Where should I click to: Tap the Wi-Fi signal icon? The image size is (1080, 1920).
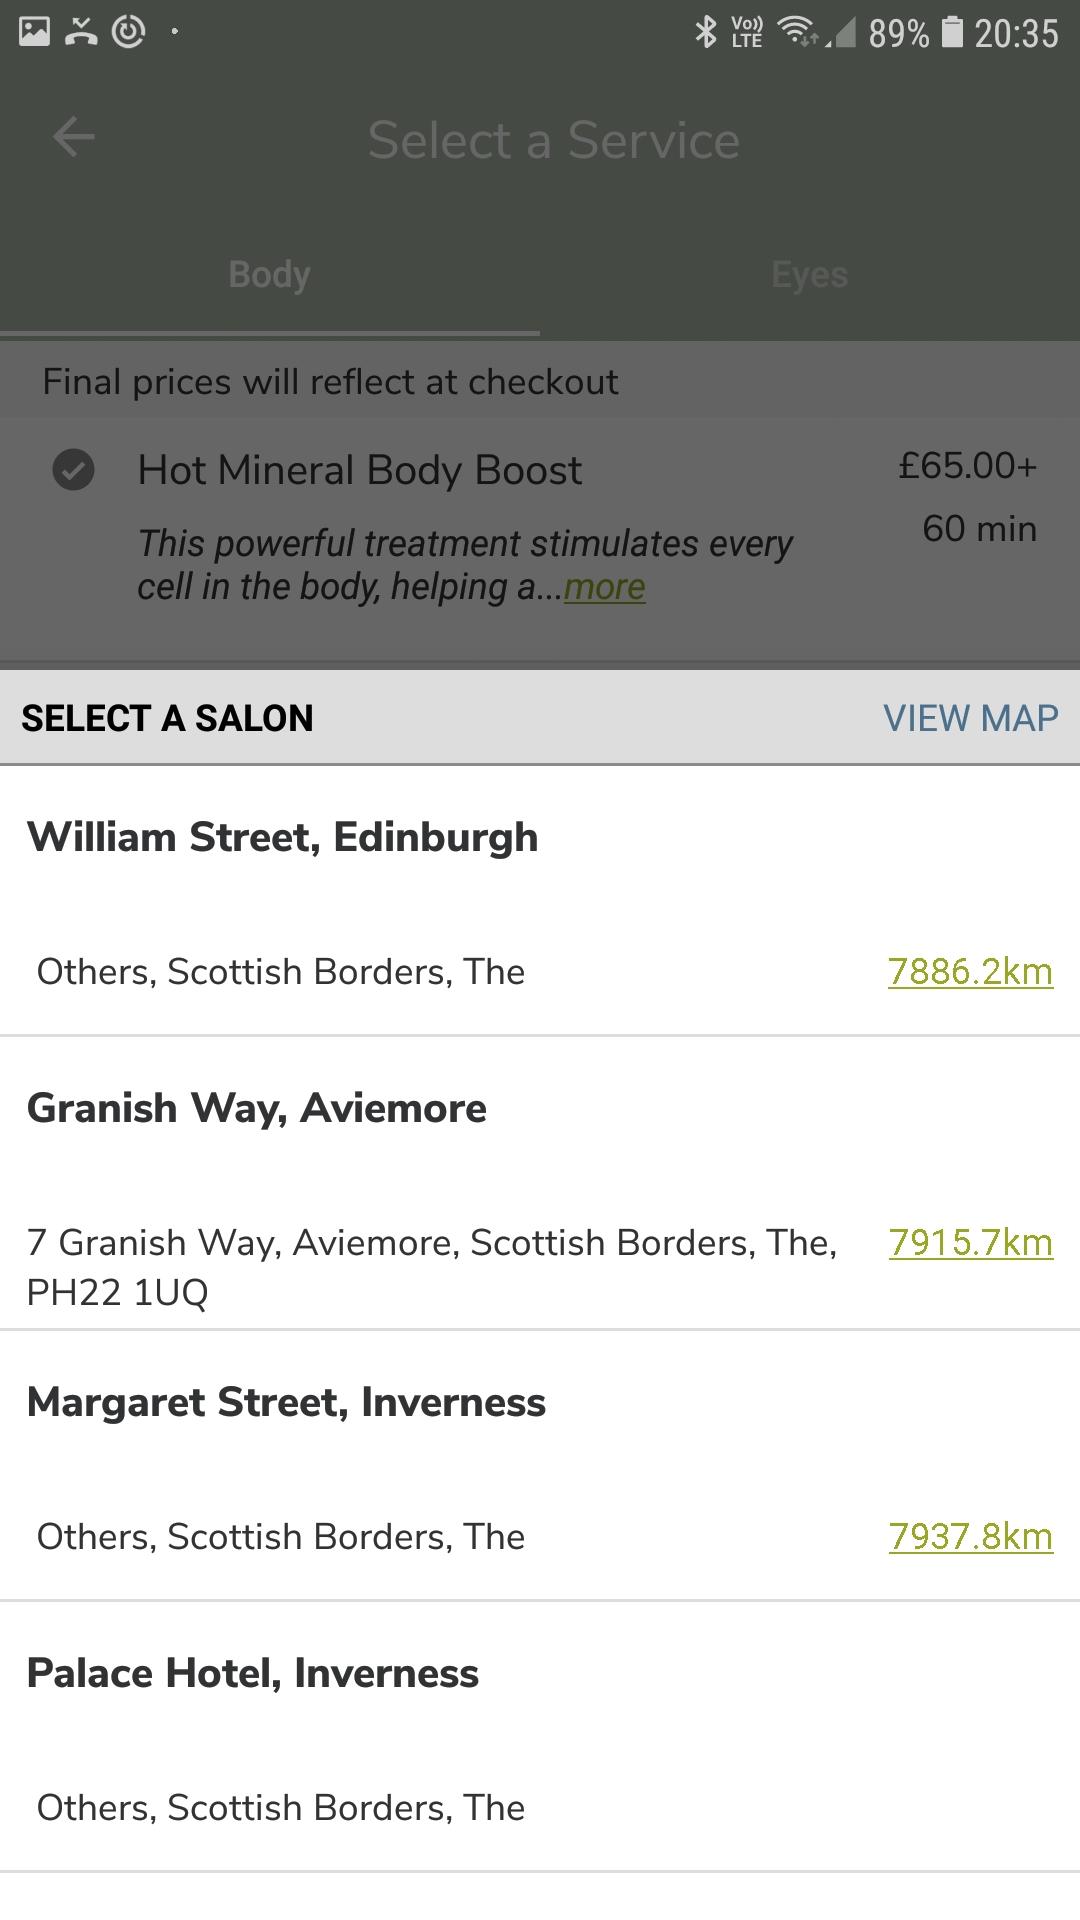point(798,32)
